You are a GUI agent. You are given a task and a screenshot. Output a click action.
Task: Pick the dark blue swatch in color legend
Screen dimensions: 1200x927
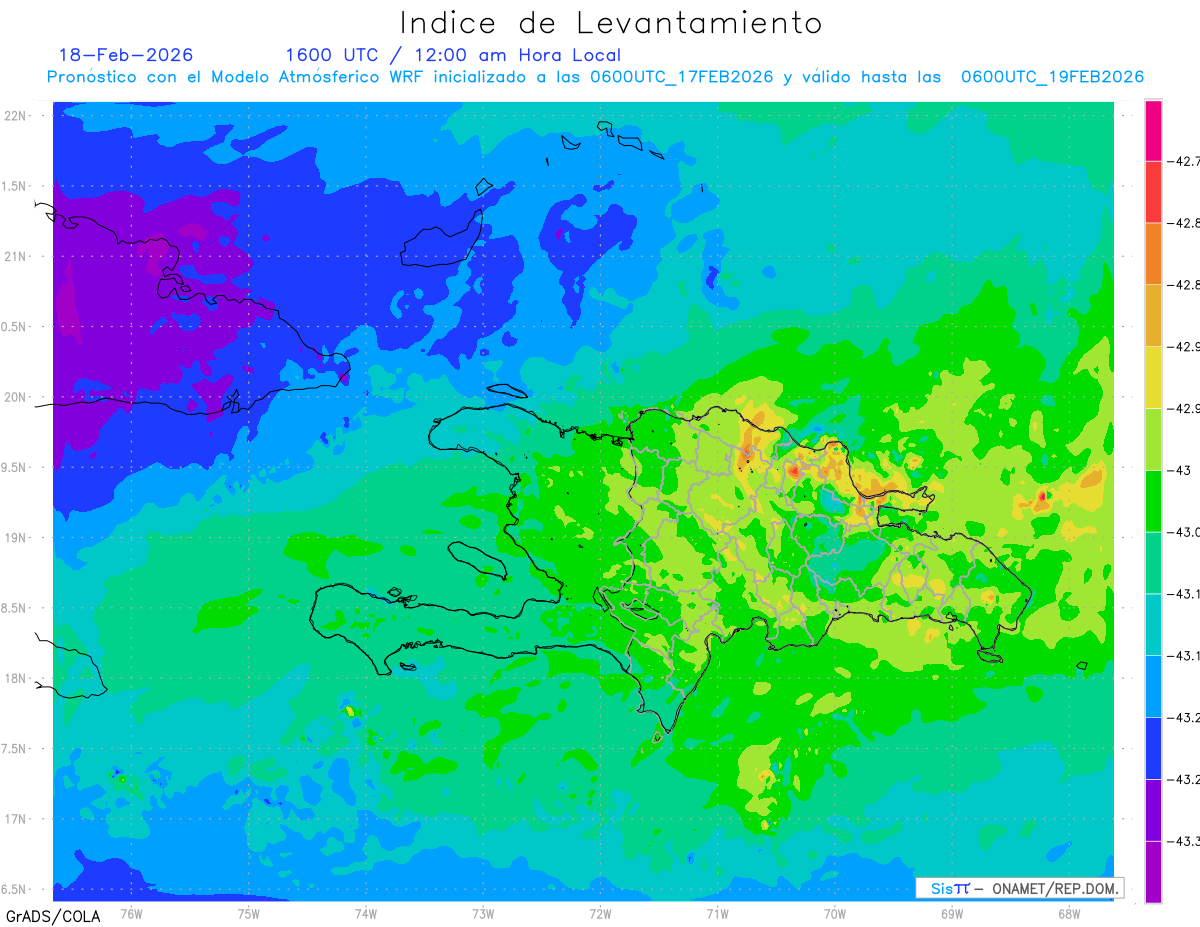[1153, 747]
